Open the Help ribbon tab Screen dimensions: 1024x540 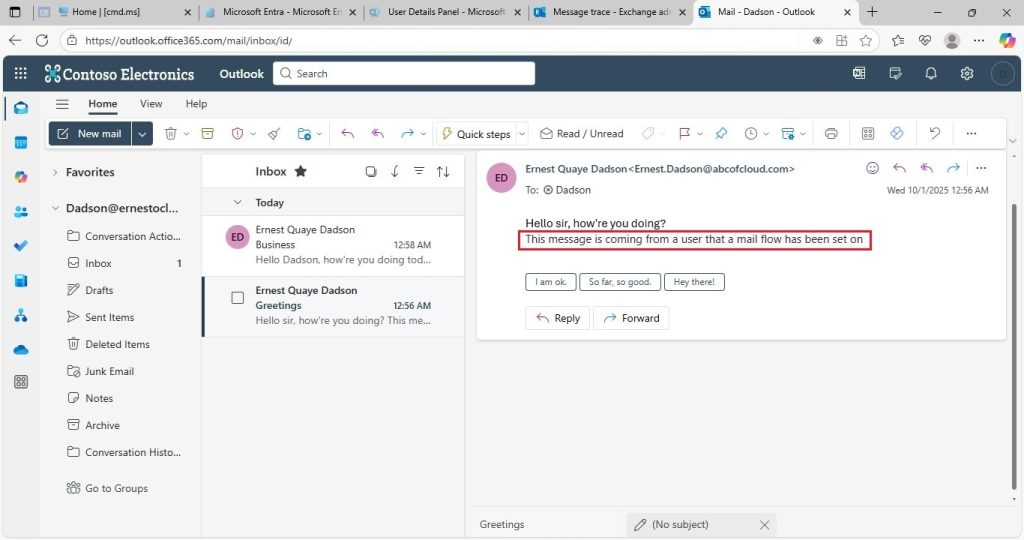coord(196,104)
